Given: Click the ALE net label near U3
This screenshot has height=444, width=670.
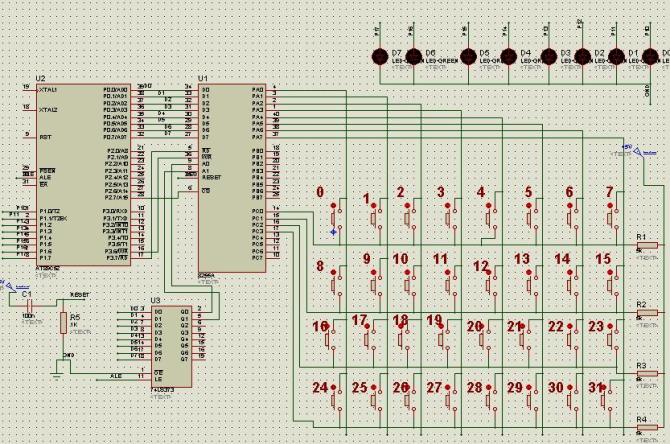Looking at the screenshot, I should coord(116,375).
